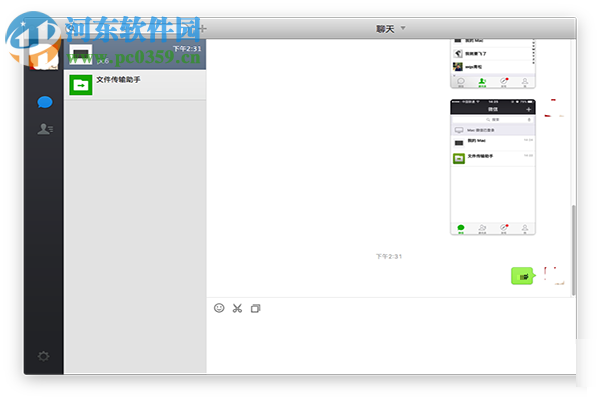600x400 pixels.
Task: Open the chat history icon beside the scissors
Action: (256, 308)
